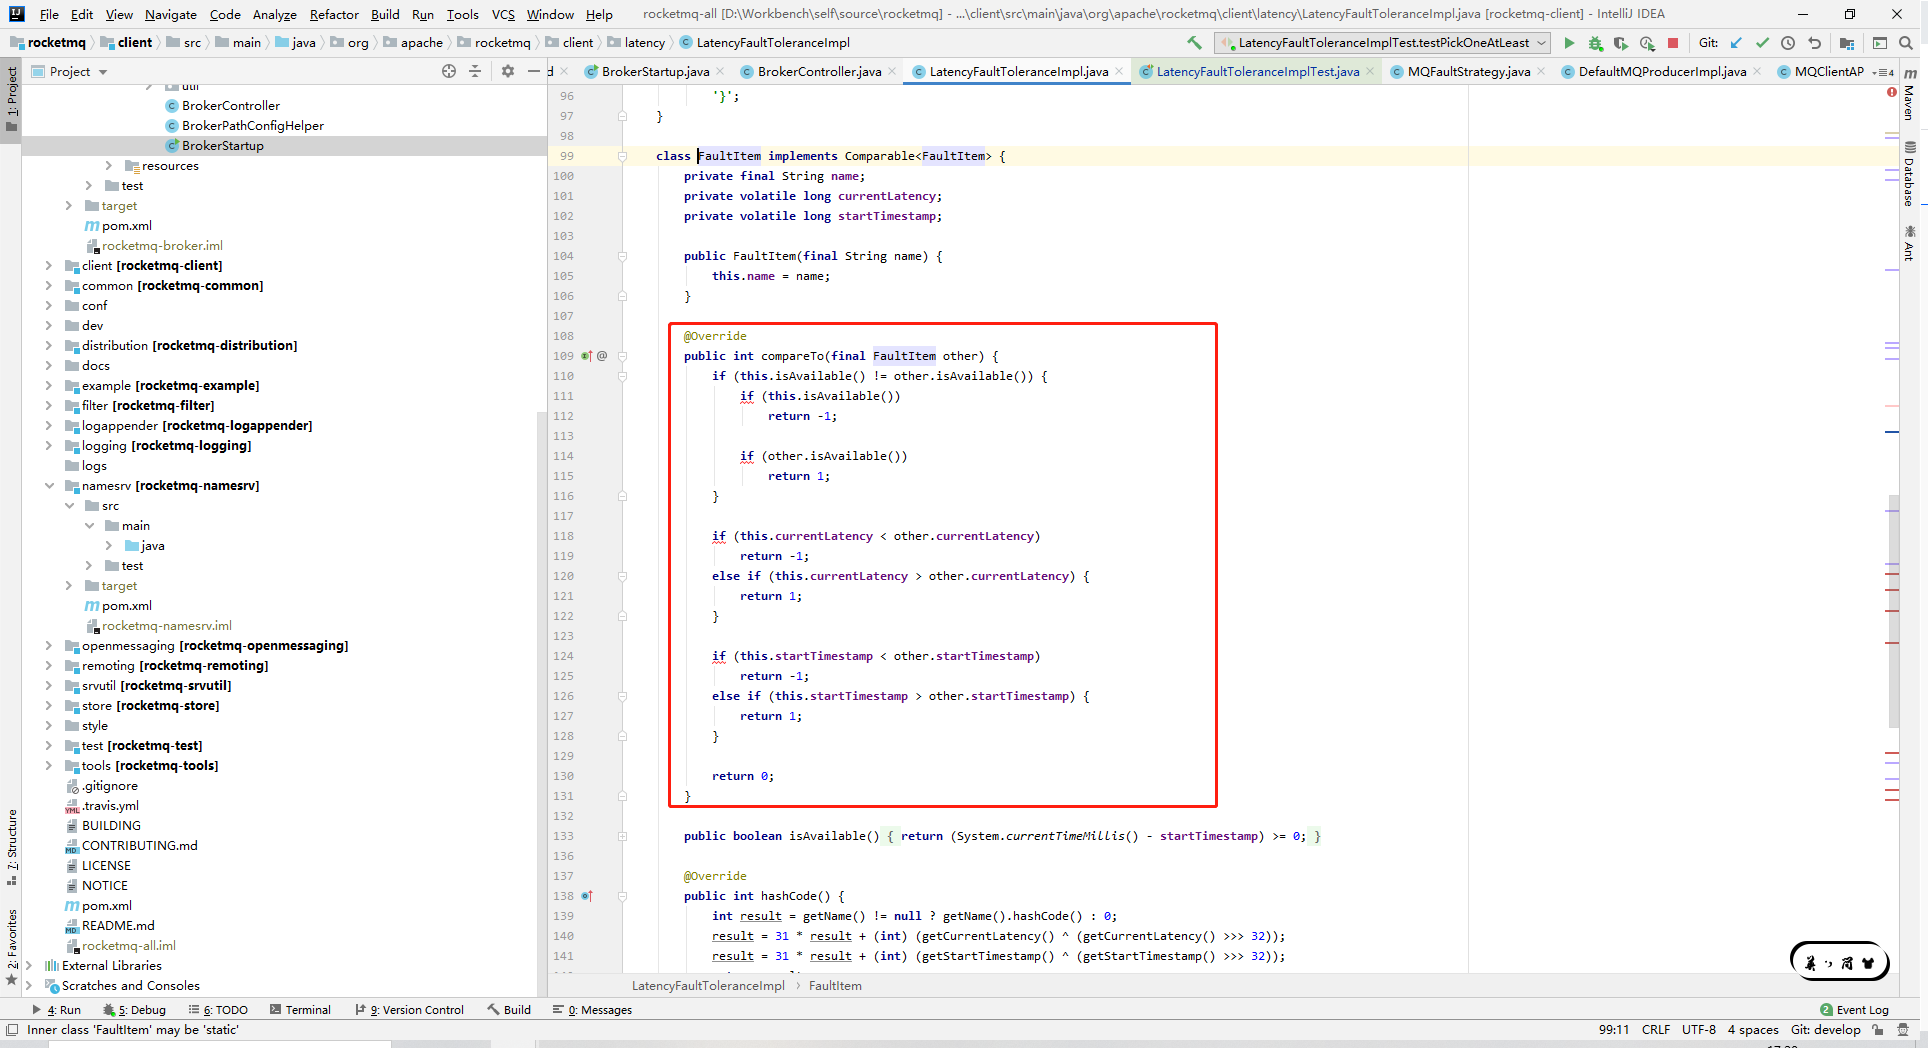
Task: Open the Version Control tool window
Action: coord(410,1010)
